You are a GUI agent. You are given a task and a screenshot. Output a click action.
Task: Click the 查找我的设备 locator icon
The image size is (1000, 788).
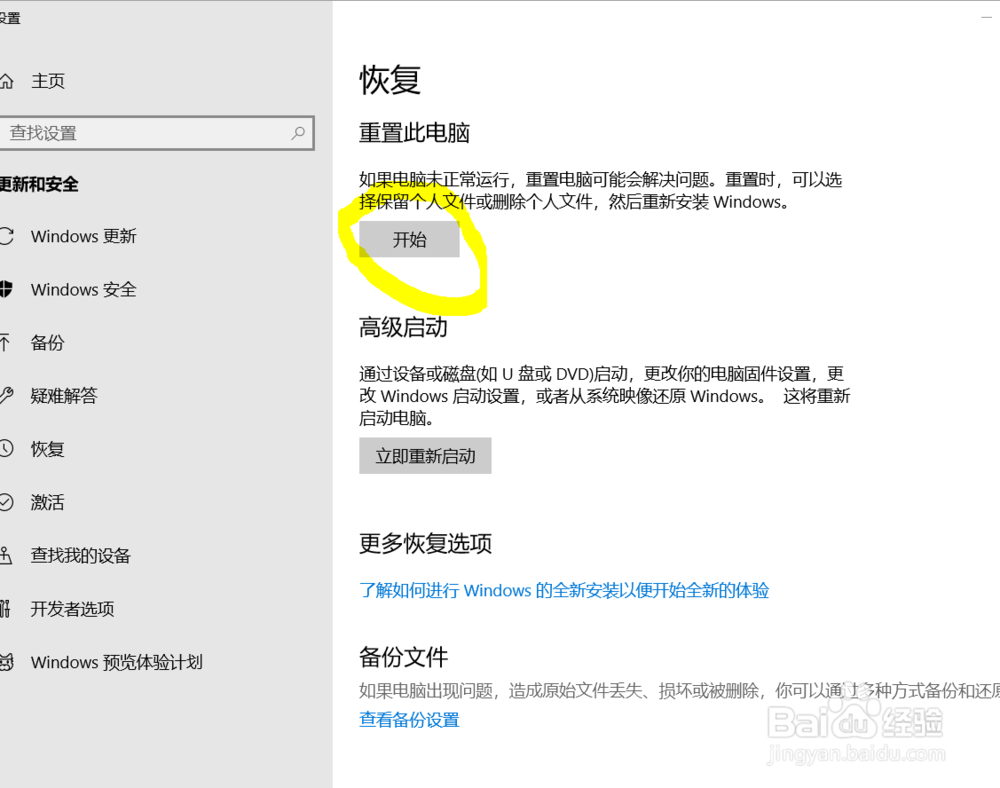click(x=6, y=555)
